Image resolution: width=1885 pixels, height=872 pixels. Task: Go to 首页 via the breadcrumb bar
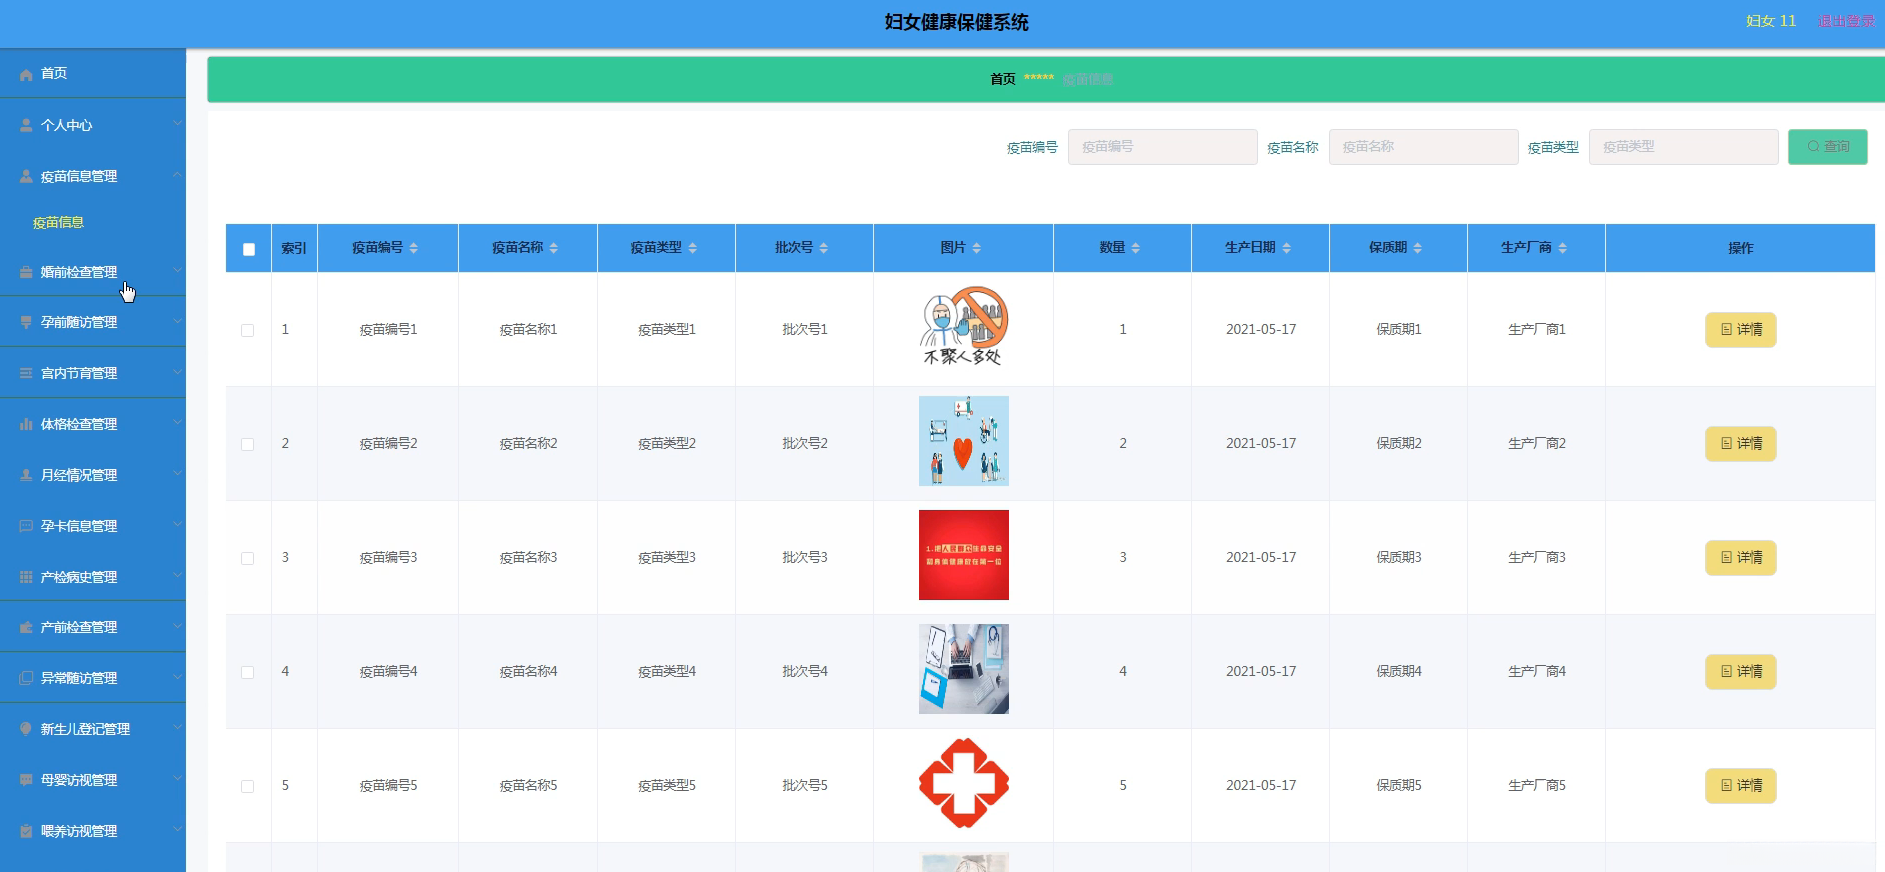click(x=1003, y=79)
